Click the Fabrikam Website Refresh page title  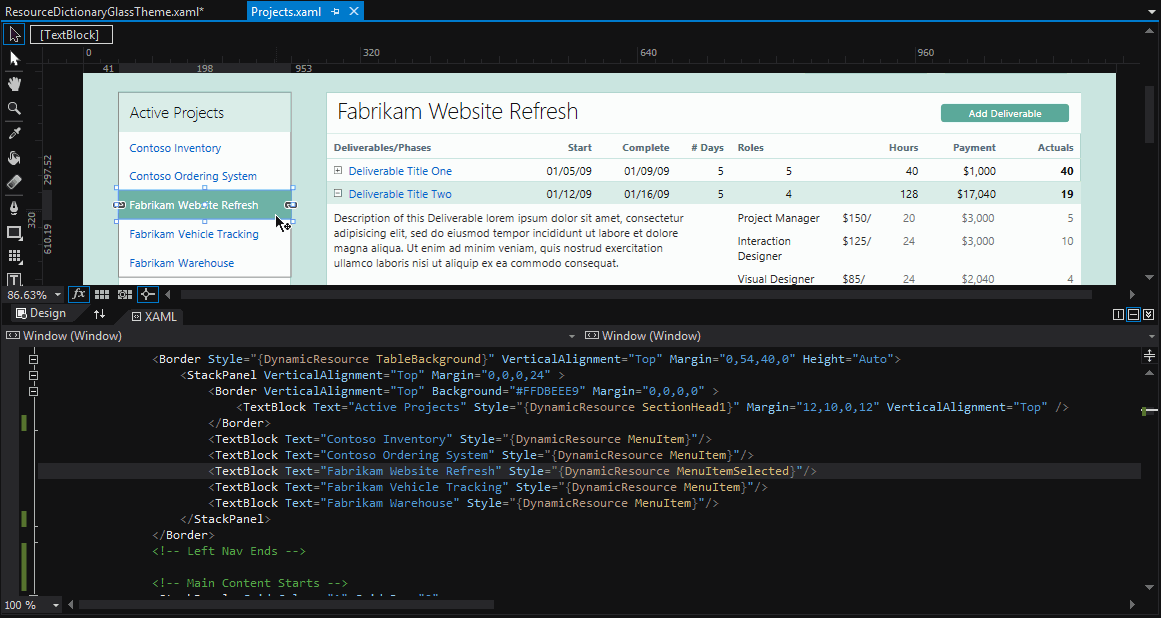pos(458,111)
